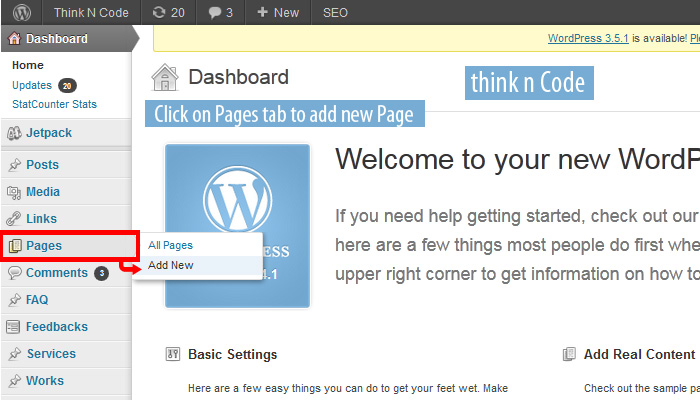The image size is (700, 400).
Task: Click the updates refresh icon showing 20
Action: [158, 12]
